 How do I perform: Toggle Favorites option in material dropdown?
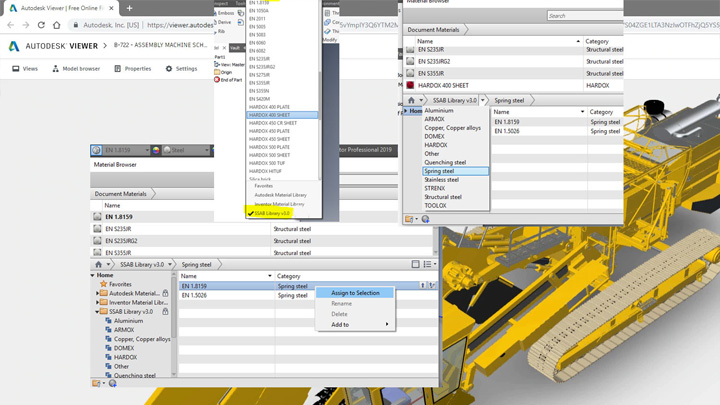[264, 186]
